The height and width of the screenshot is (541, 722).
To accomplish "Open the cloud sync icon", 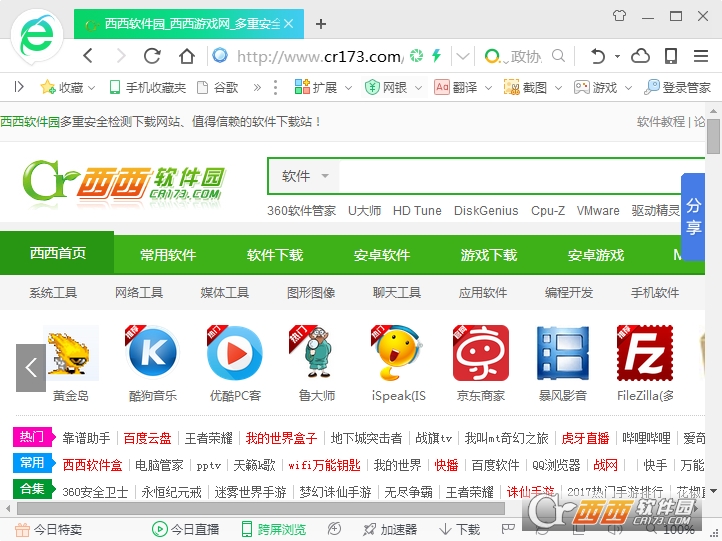I will point(640,56).
